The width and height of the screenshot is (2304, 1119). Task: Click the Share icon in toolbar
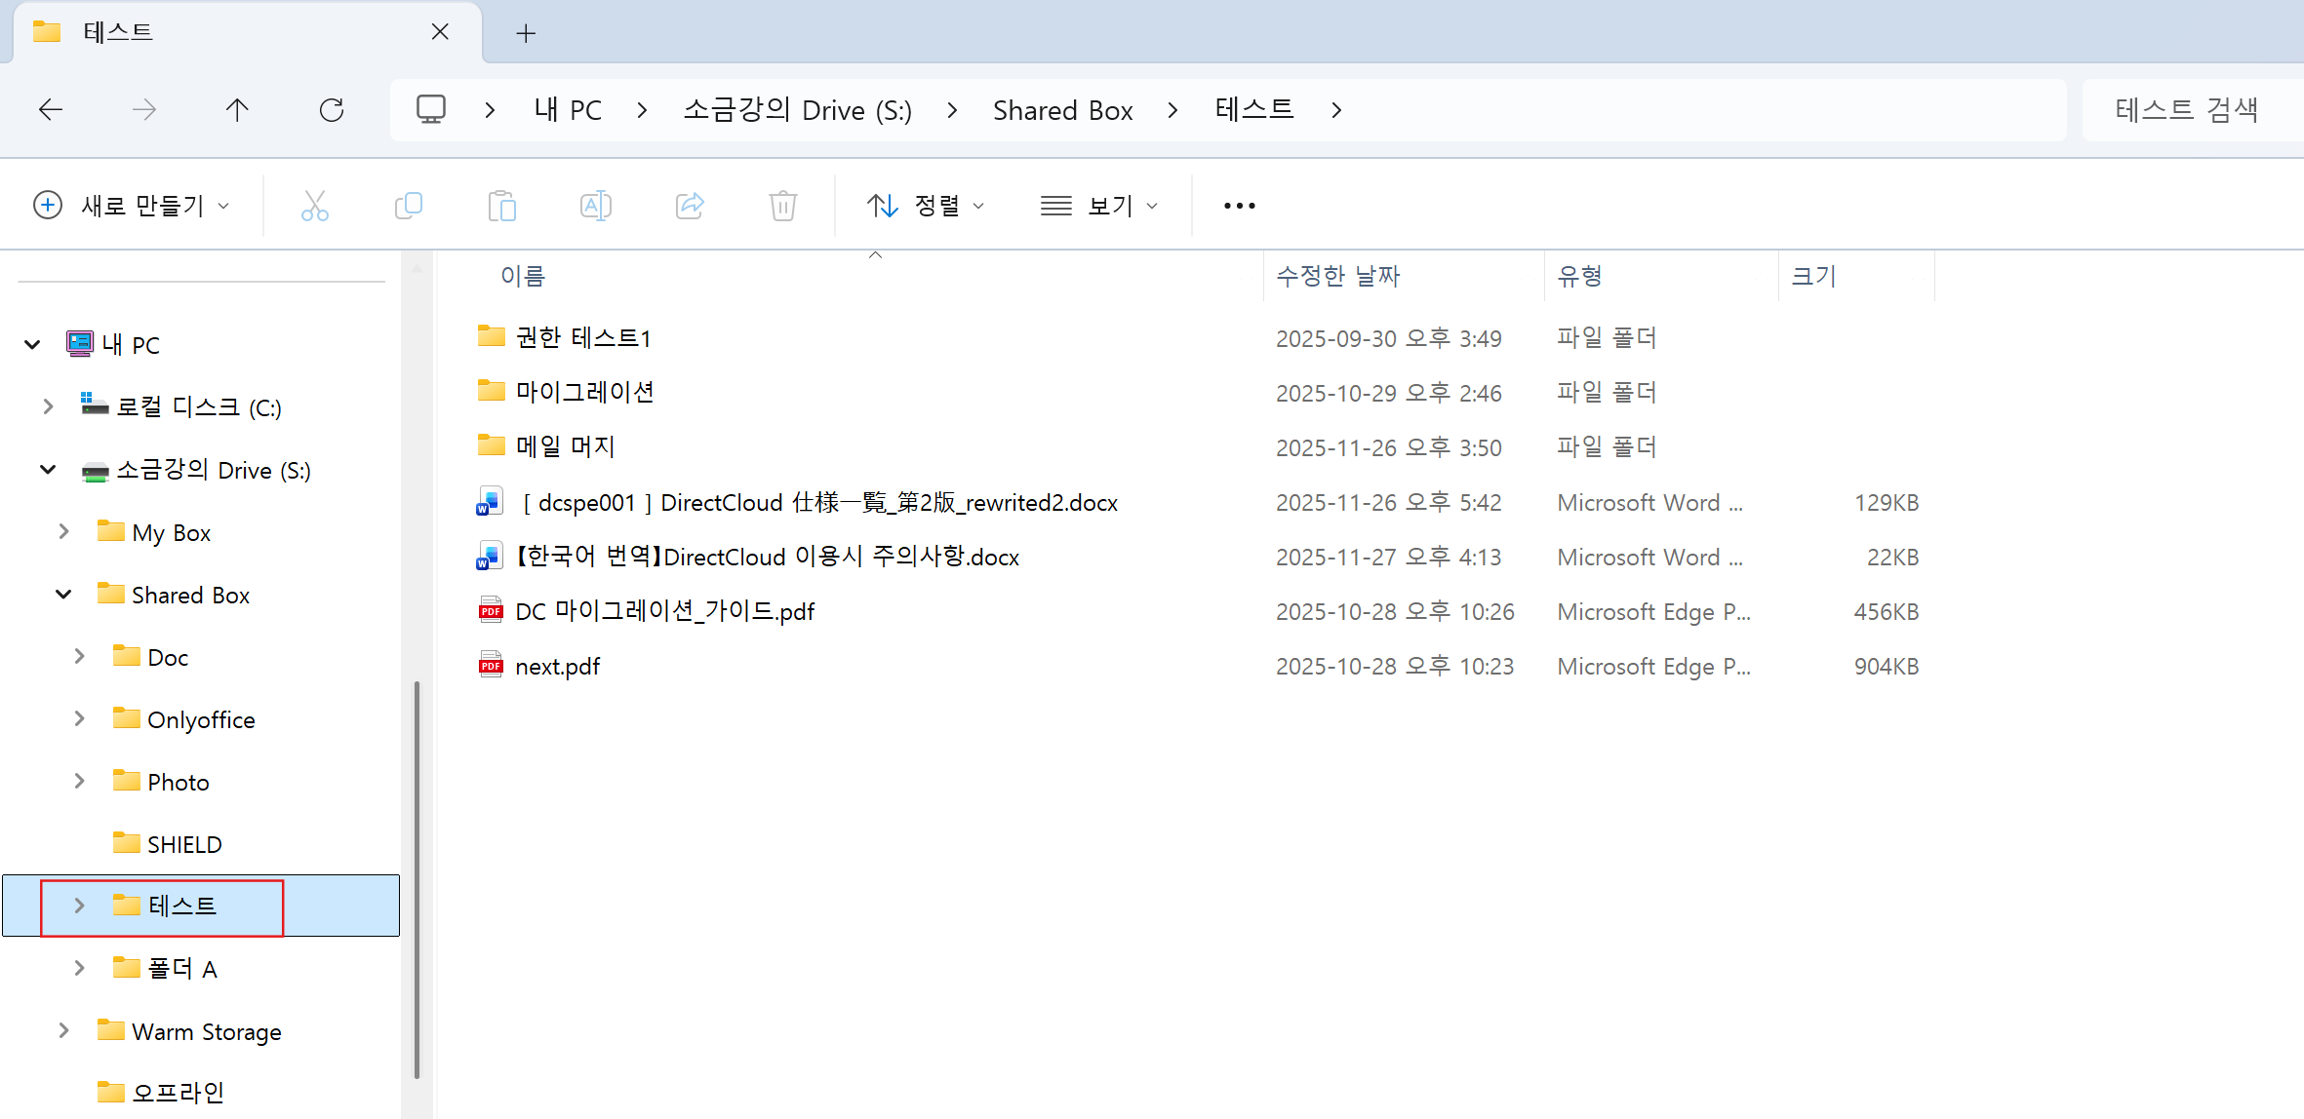[x=690, y=206]
